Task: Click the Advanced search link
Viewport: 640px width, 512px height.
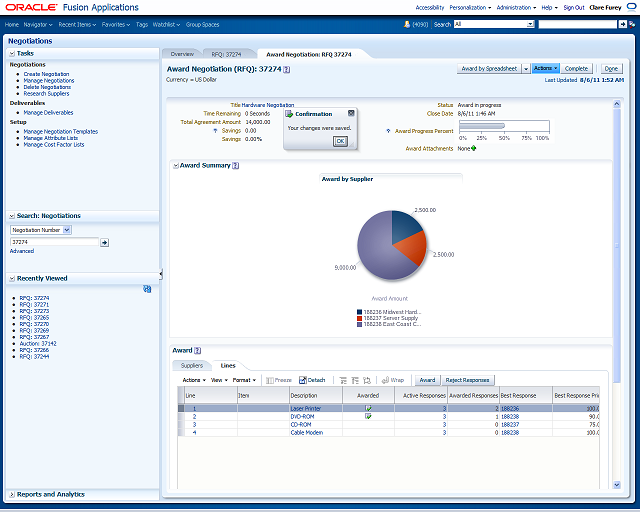Action: [x=22, y=251]
